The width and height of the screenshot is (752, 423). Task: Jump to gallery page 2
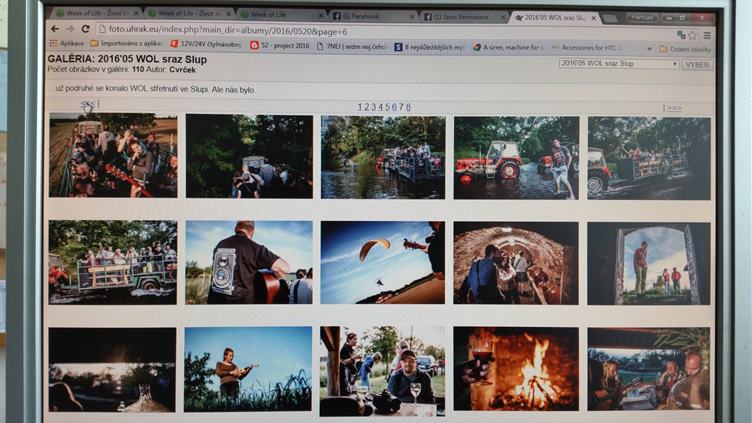point(366,107)
